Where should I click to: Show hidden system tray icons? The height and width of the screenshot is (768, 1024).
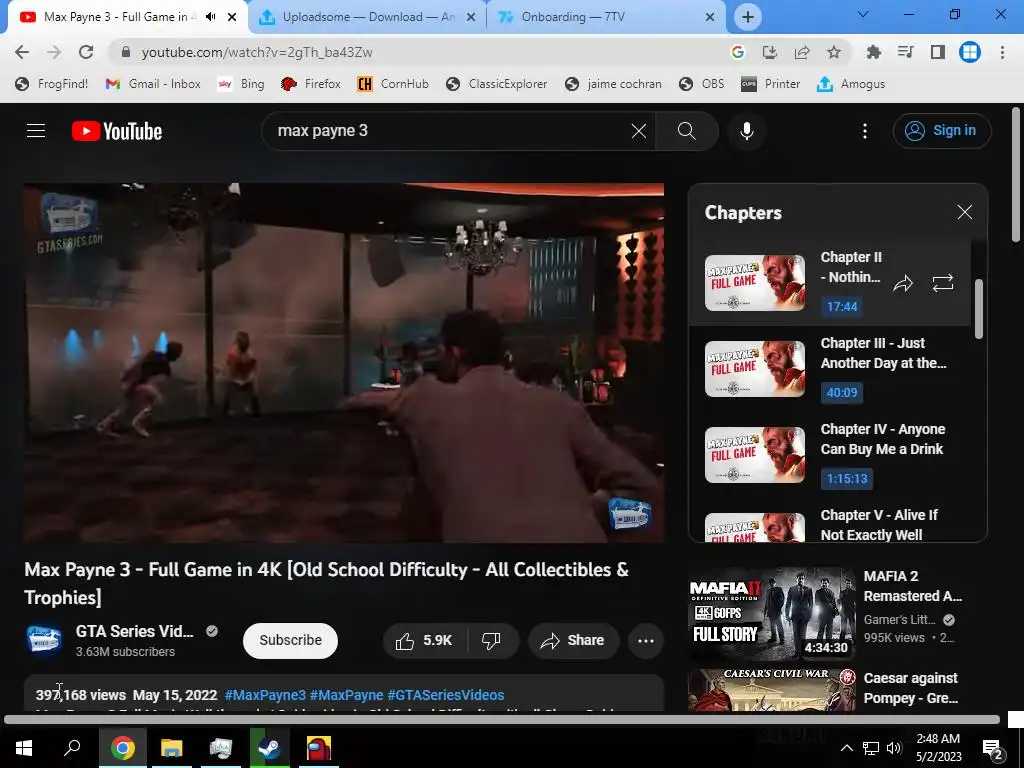click(846, 748)
